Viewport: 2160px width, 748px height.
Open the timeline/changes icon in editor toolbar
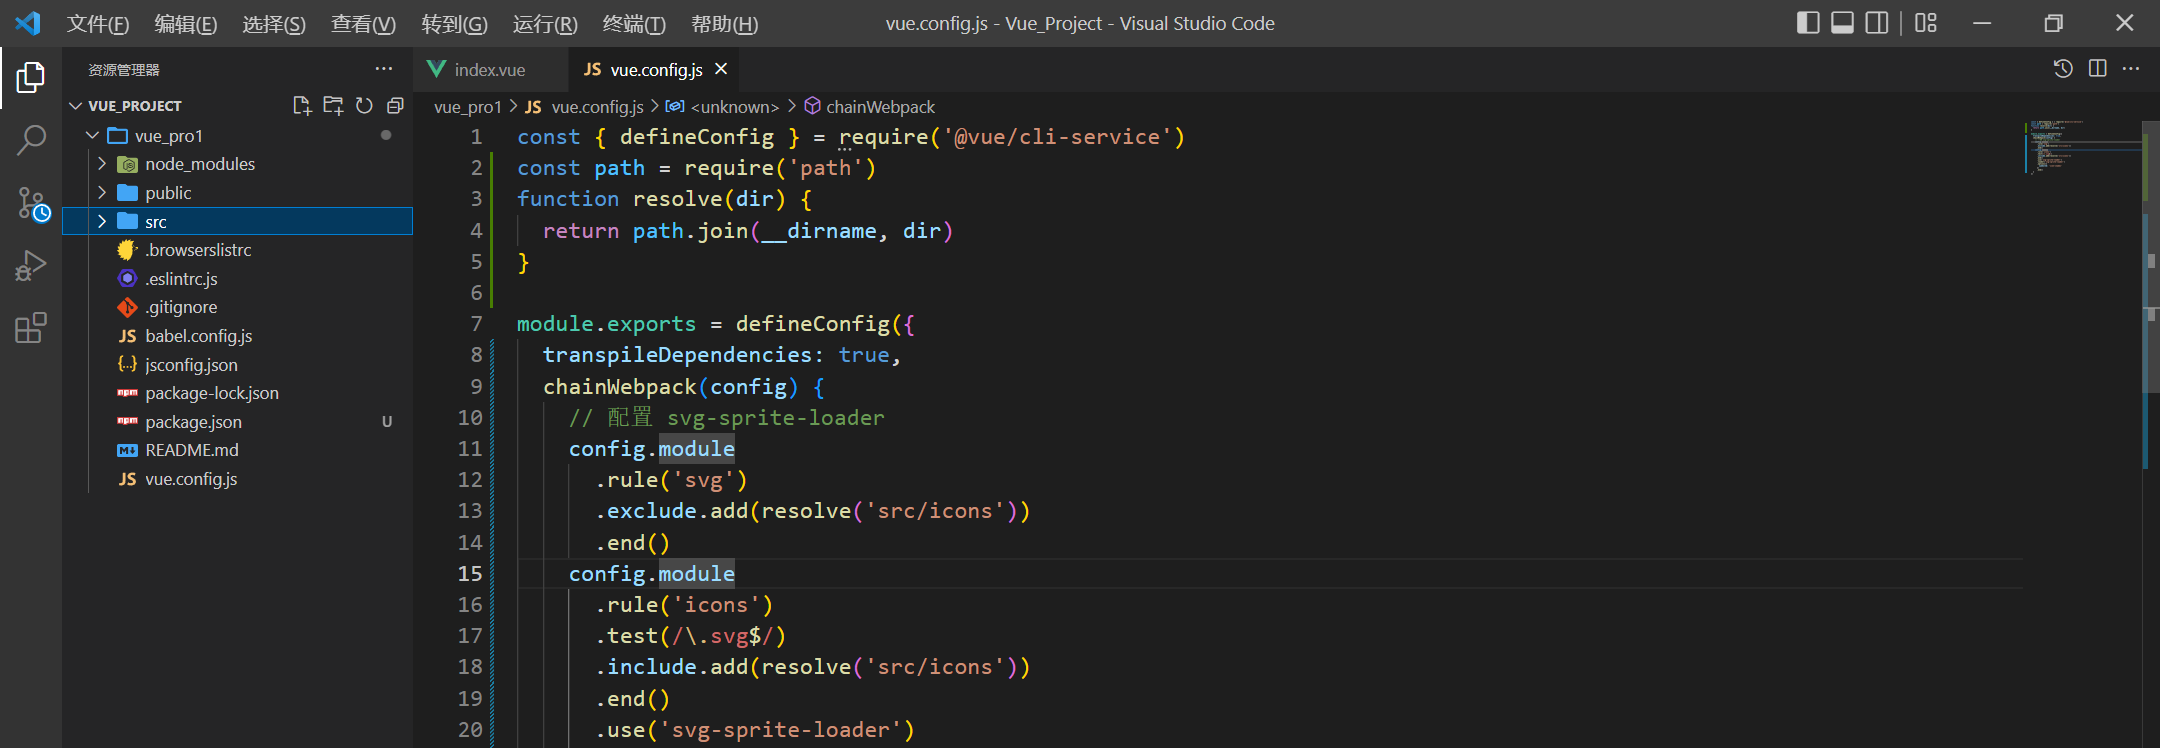click(2063, 69)
